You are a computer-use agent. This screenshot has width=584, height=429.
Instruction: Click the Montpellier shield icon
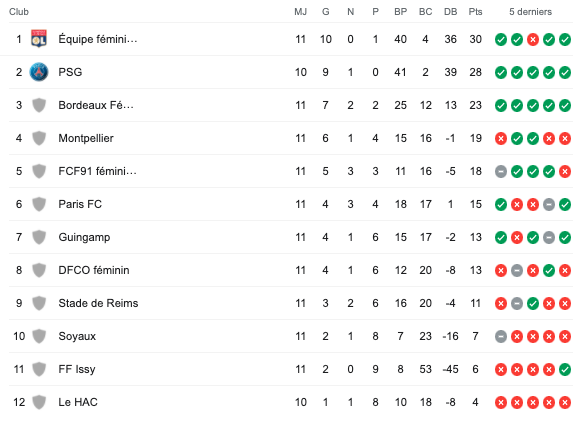(x=39, y=138)
